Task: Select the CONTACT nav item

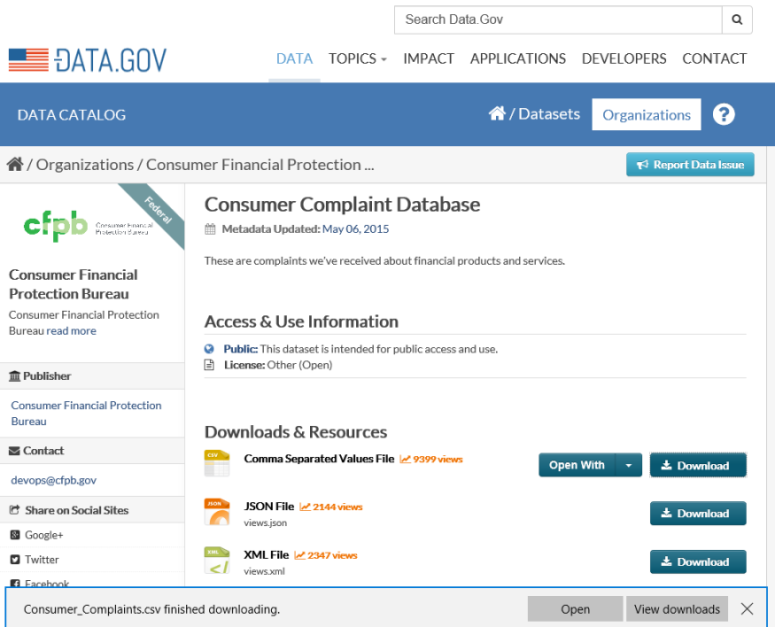Action: pyautogui.click(x=714, y=59)
